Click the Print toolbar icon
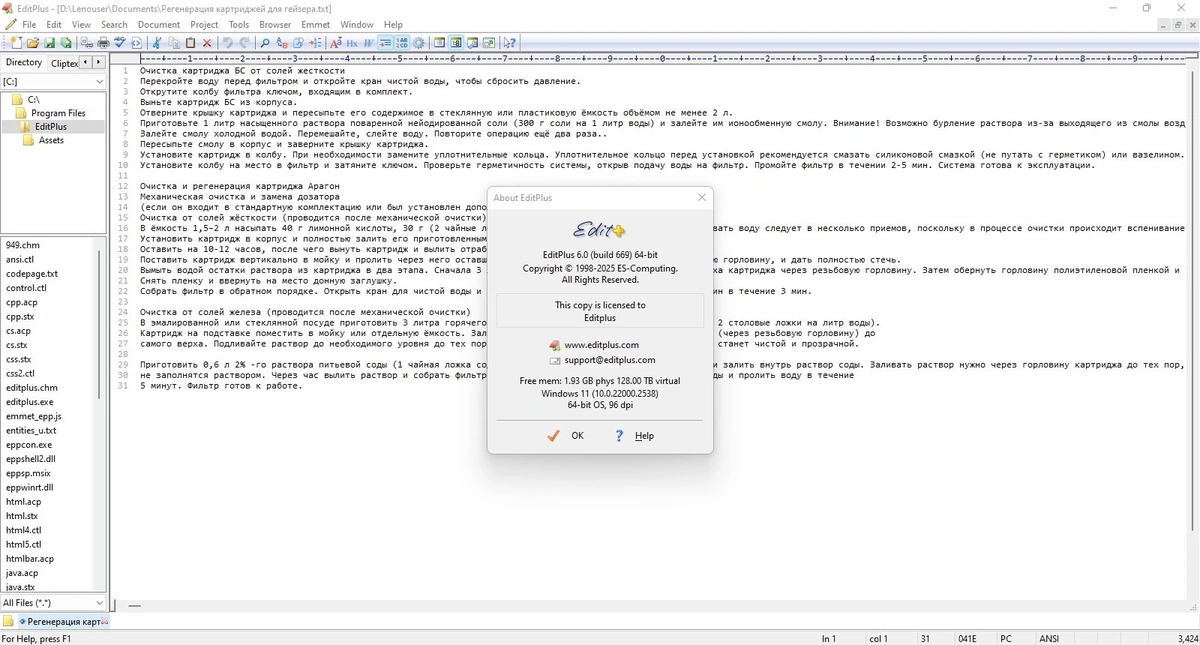 (103, 43)
